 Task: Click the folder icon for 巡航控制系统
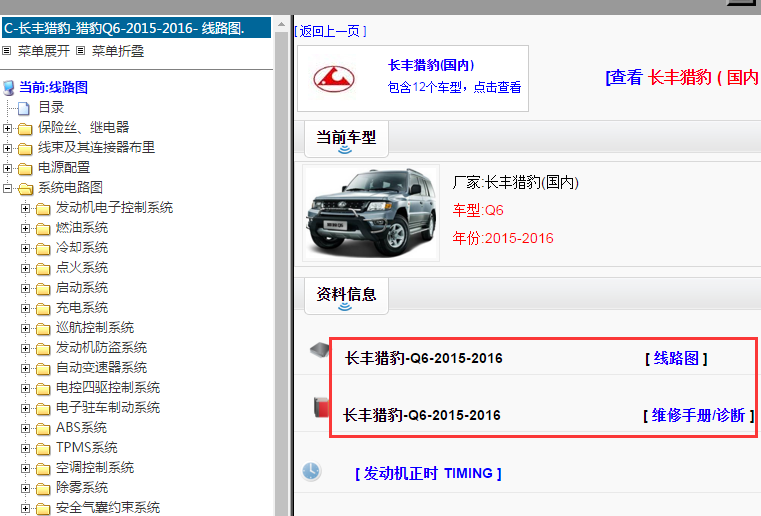click(43, 329)
